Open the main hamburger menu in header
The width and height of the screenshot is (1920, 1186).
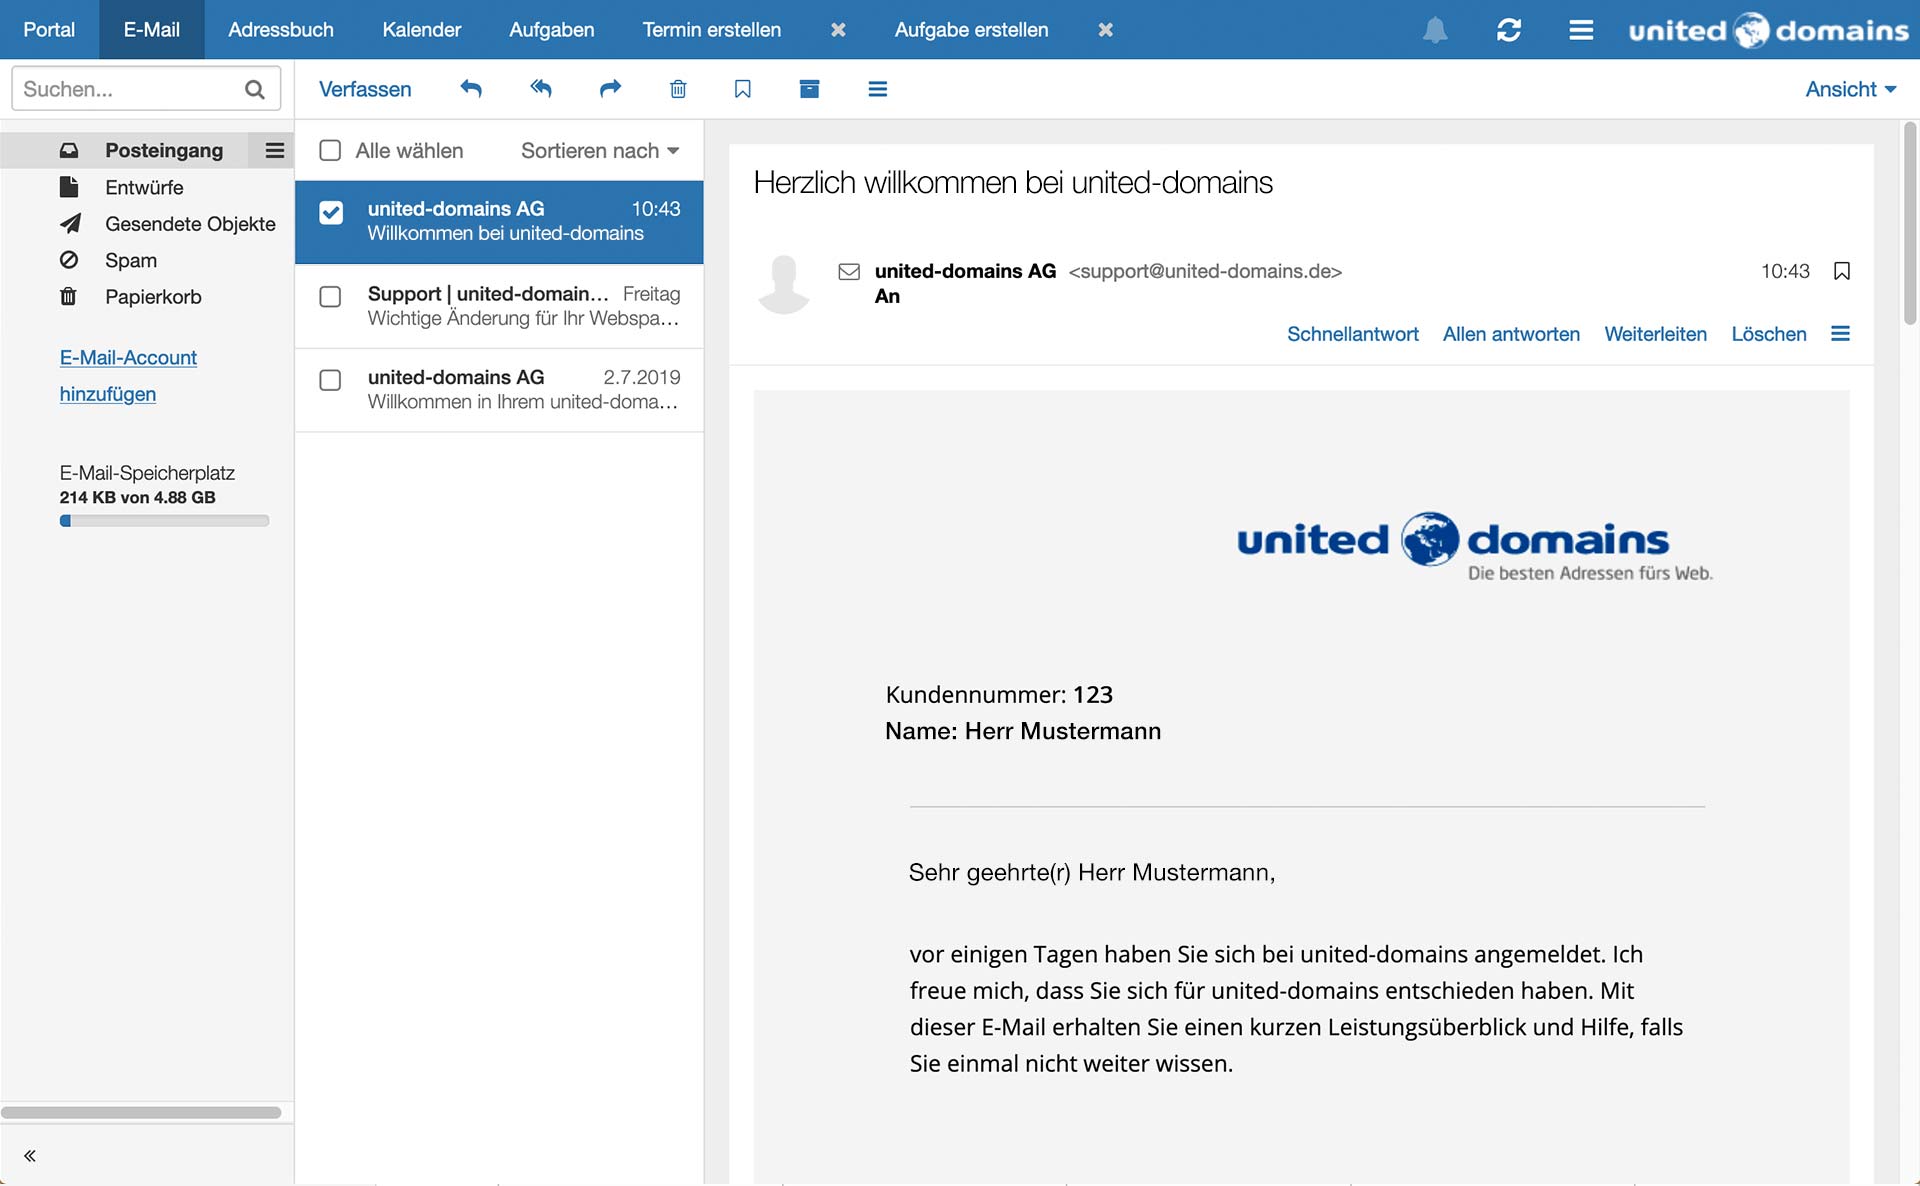point(1581,30)
